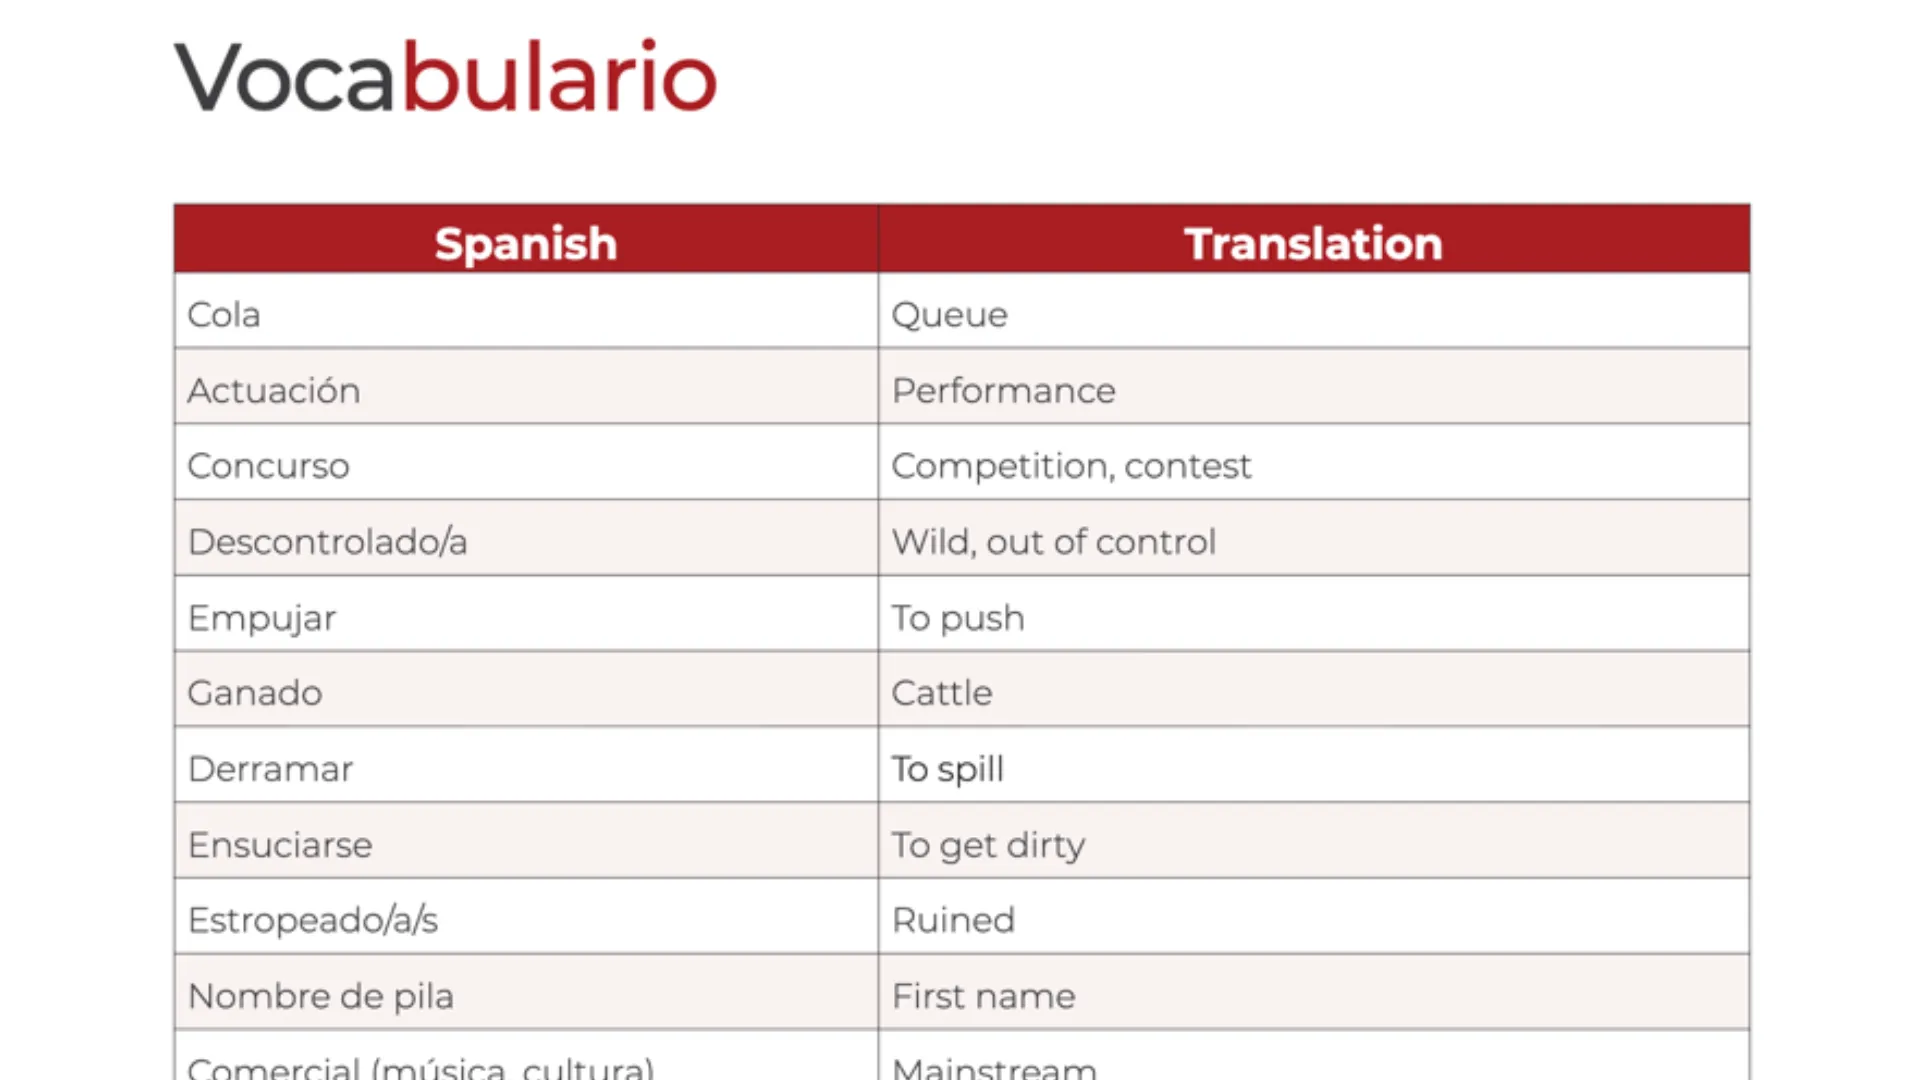
Task: Click the Nombre de pila cell
Action: pos(320,996)
